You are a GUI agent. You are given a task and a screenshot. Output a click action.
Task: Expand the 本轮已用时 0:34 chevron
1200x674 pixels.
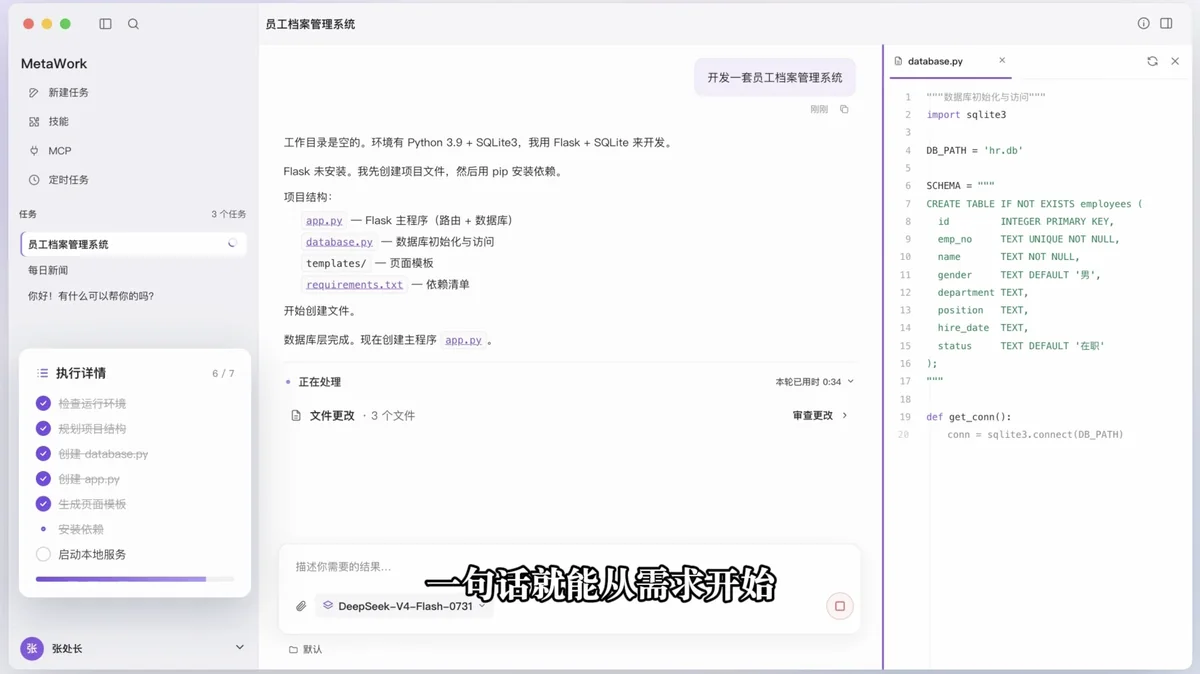tap(851, 382)
